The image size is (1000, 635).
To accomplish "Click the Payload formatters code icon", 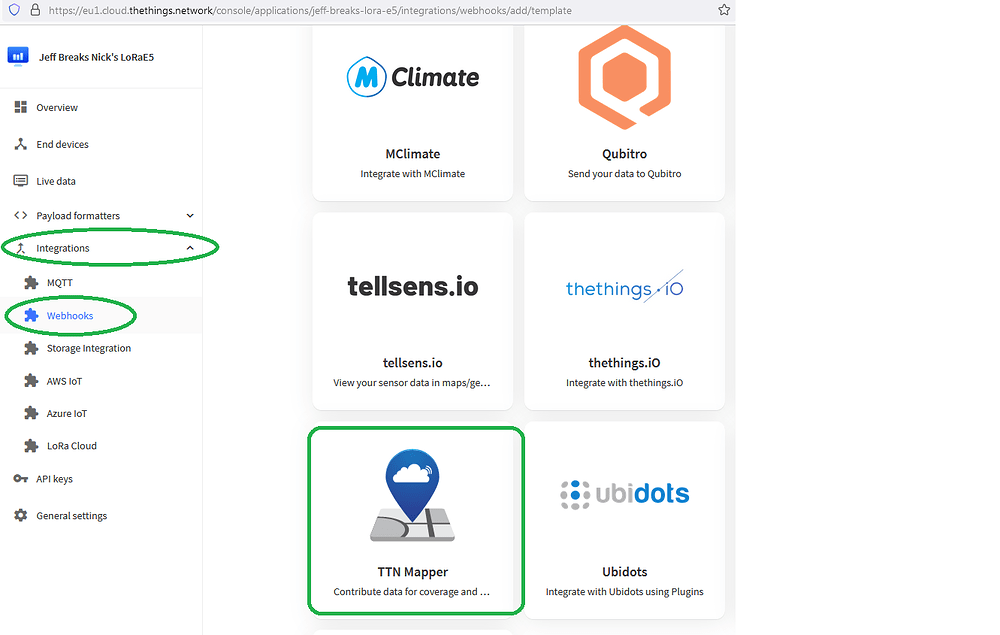I will point(20,215).
